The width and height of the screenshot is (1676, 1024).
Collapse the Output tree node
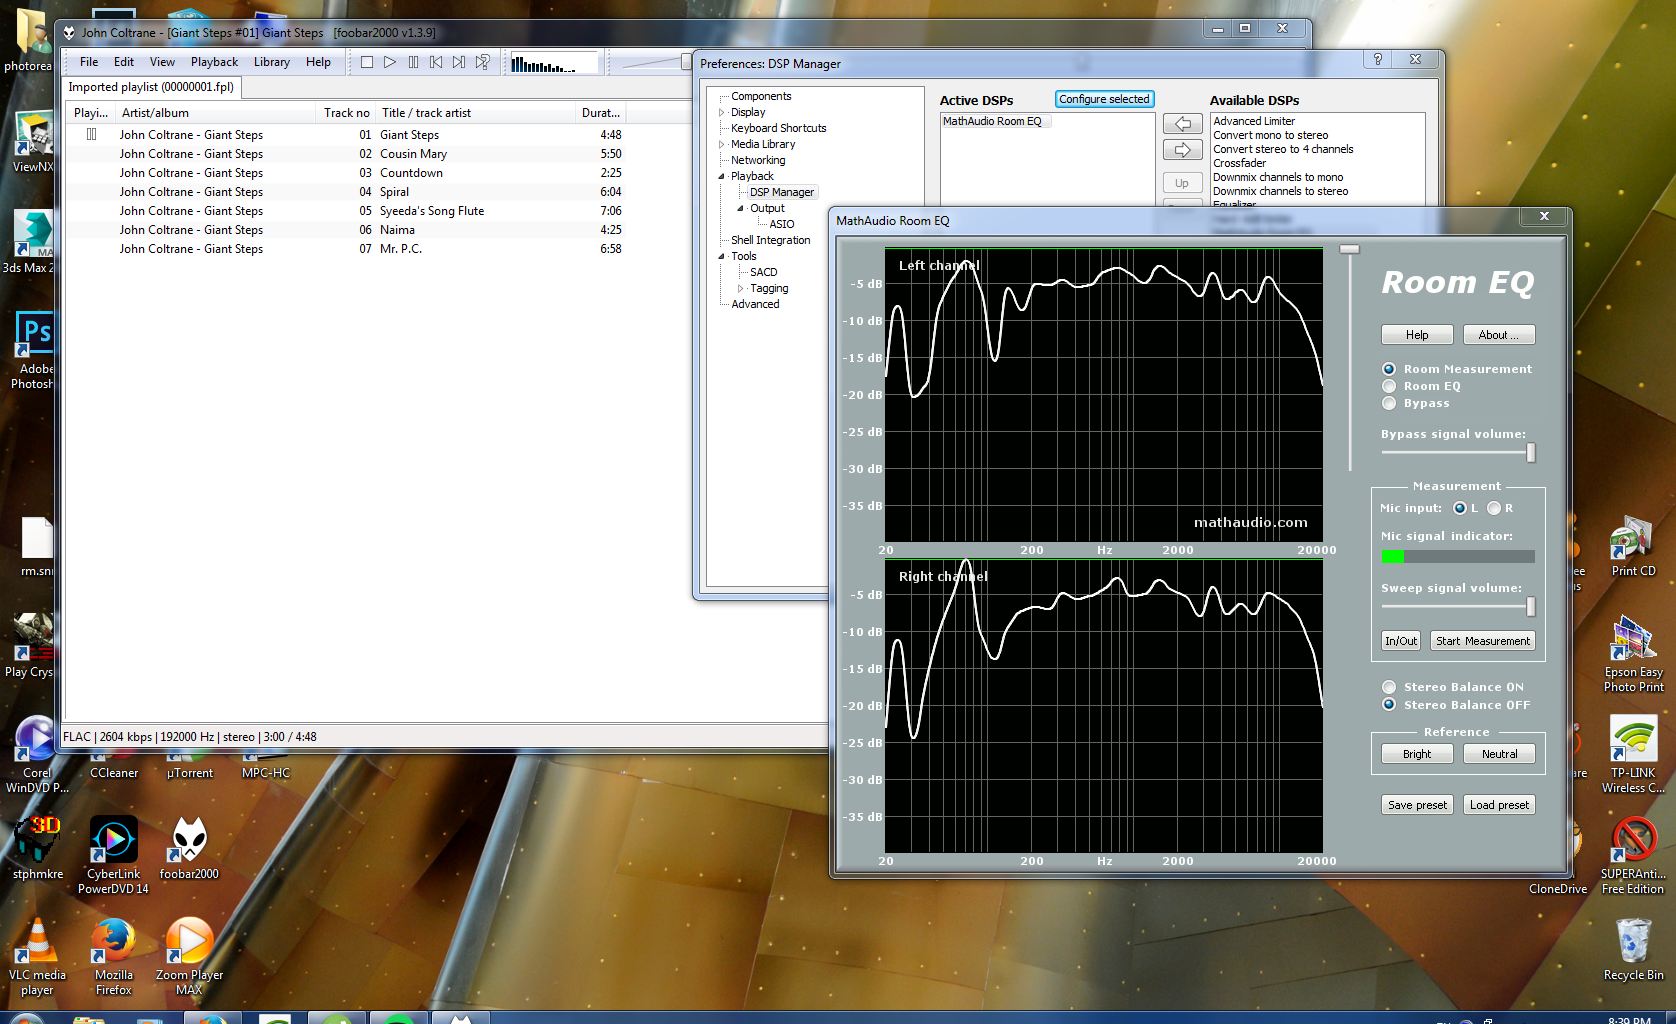(741, 208)
